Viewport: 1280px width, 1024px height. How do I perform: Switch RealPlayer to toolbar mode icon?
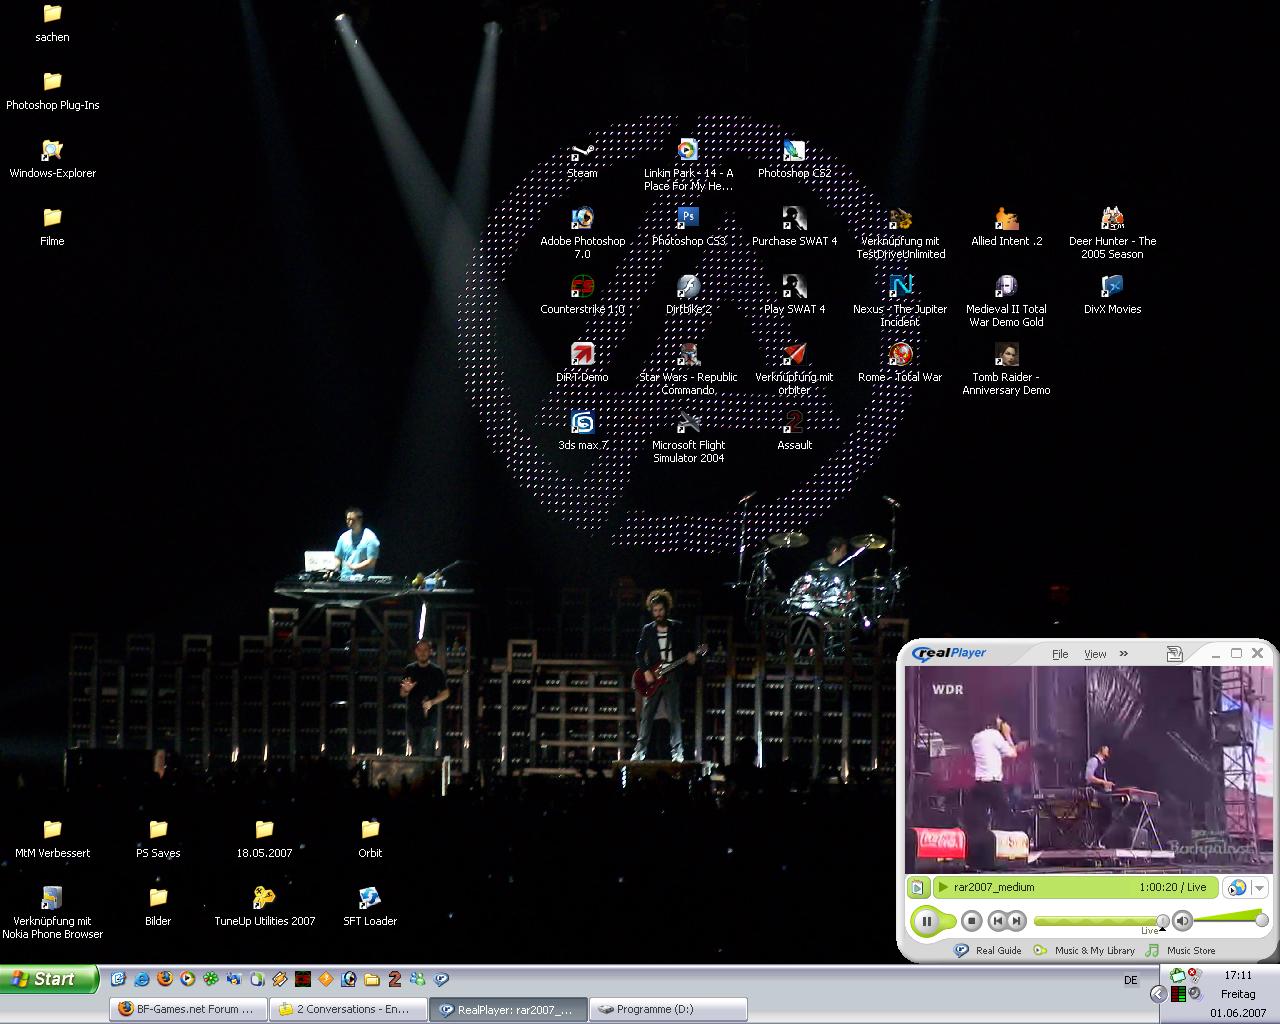(x=1175, y=654)
